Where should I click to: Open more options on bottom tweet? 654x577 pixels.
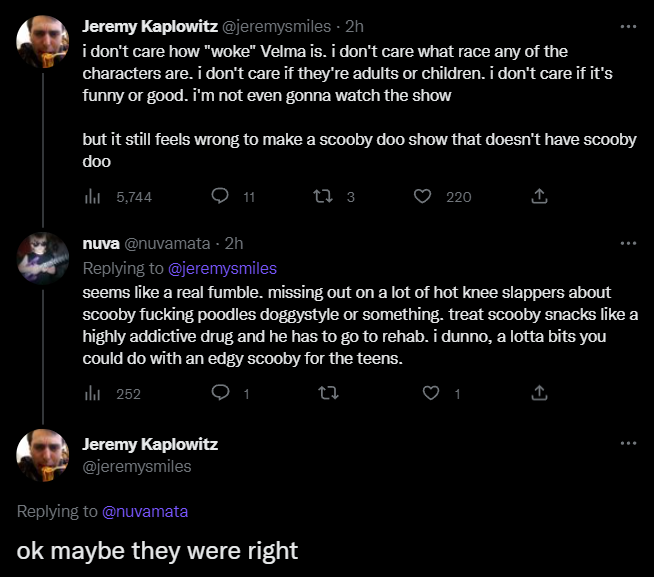(628, 443)
